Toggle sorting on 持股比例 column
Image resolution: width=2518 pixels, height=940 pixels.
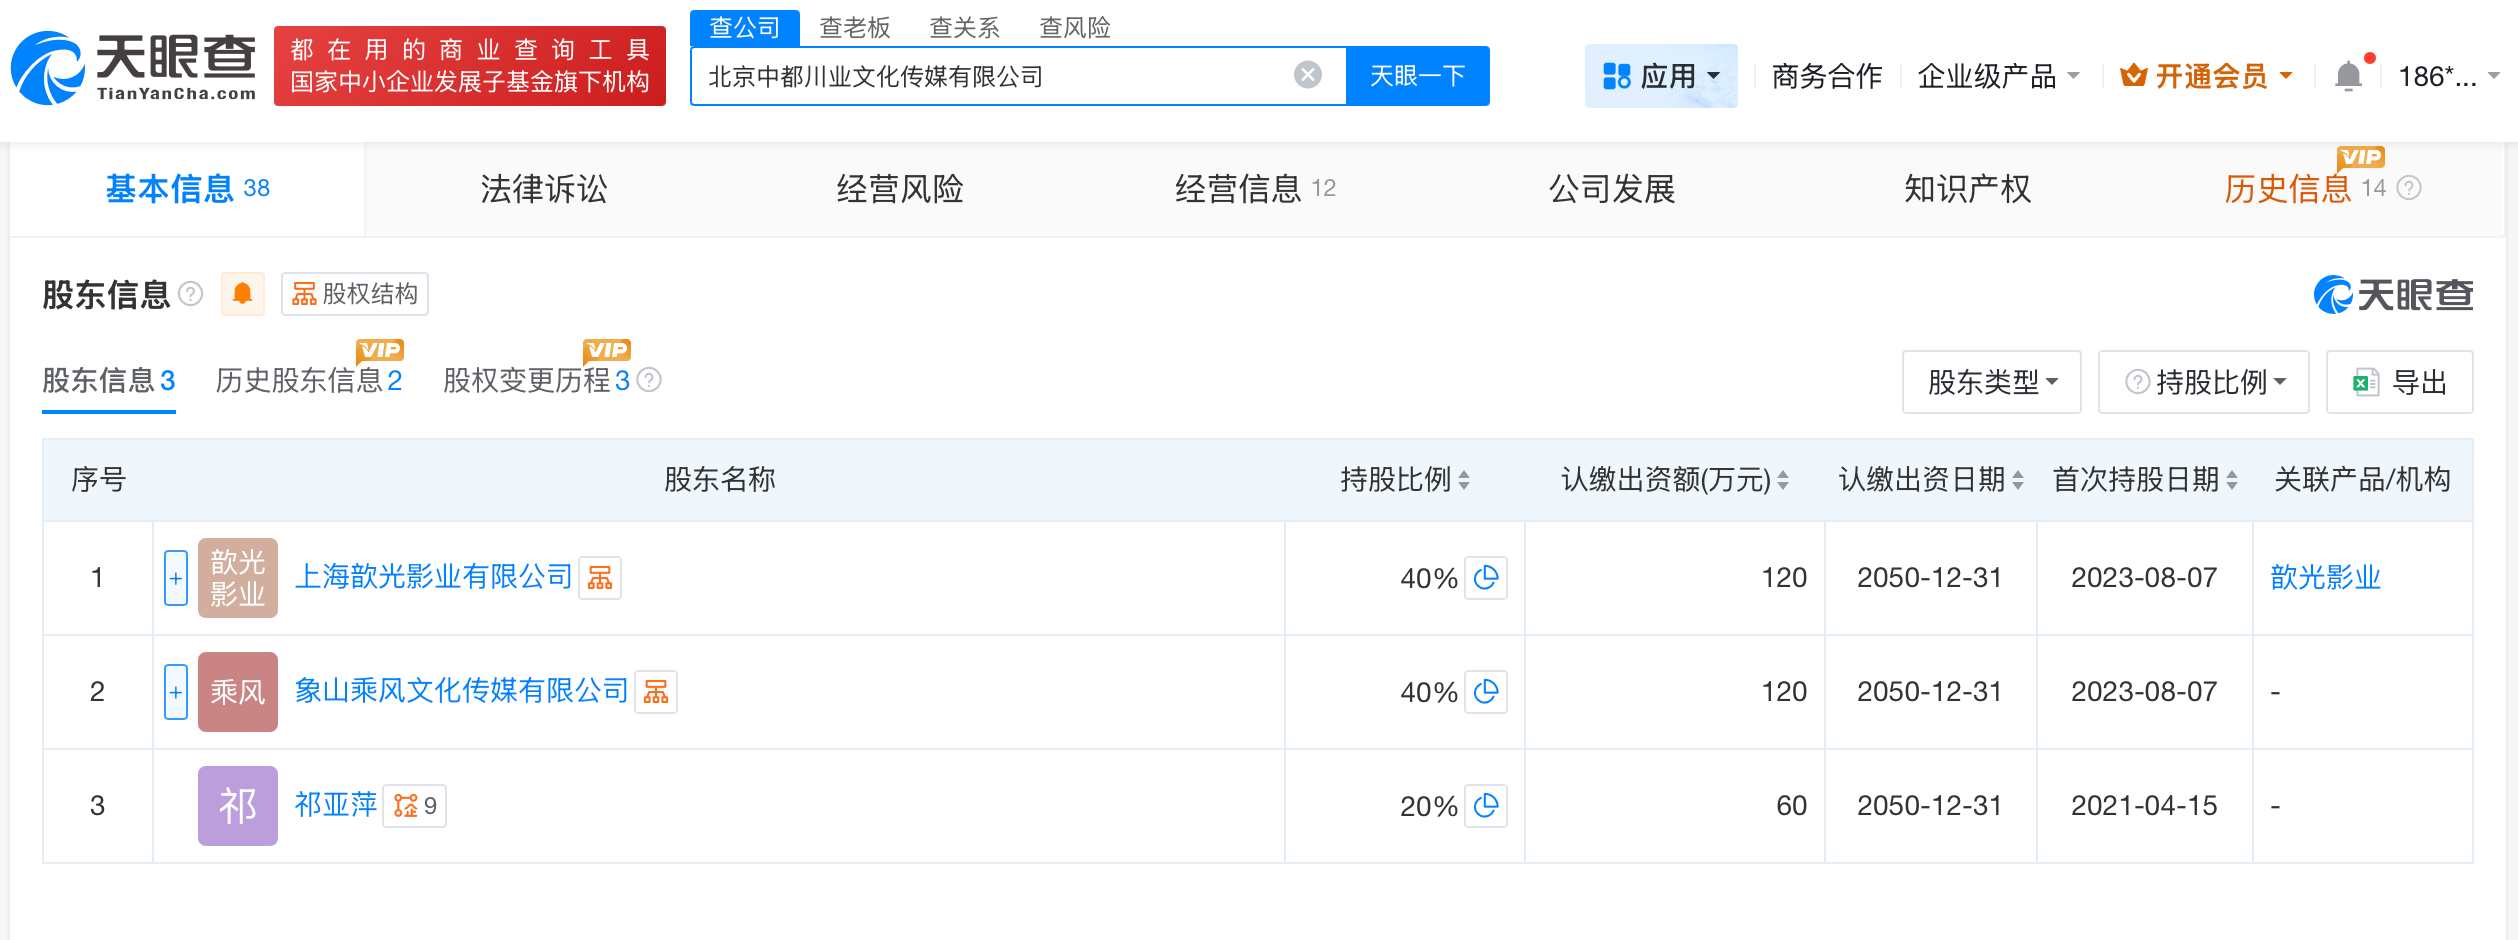tap(1466, 480)
